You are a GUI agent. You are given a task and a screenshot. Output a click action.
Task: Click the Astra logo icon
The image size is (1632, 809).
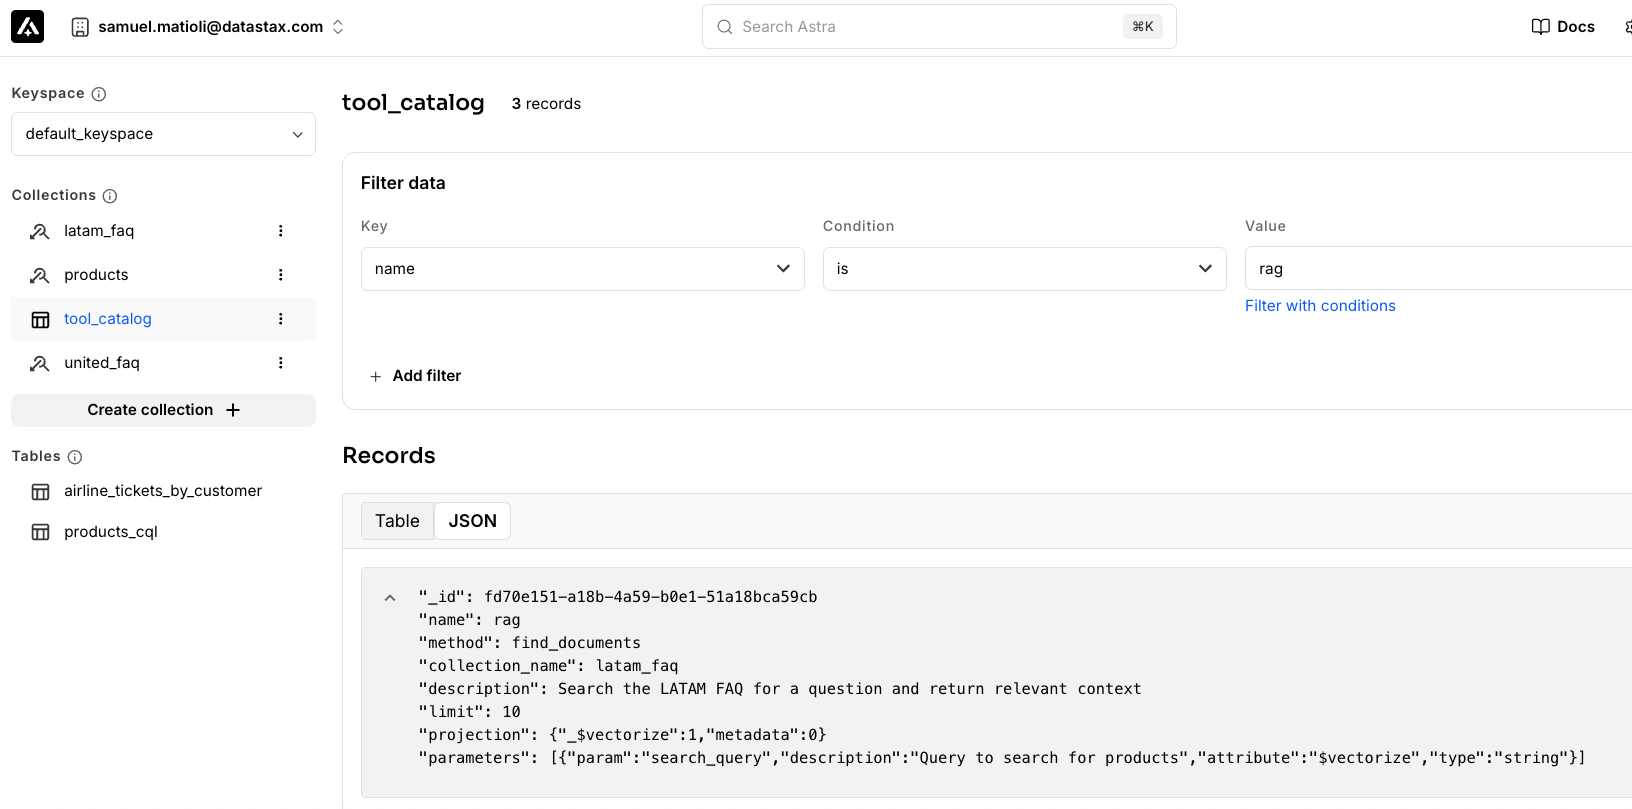(28, 27)
